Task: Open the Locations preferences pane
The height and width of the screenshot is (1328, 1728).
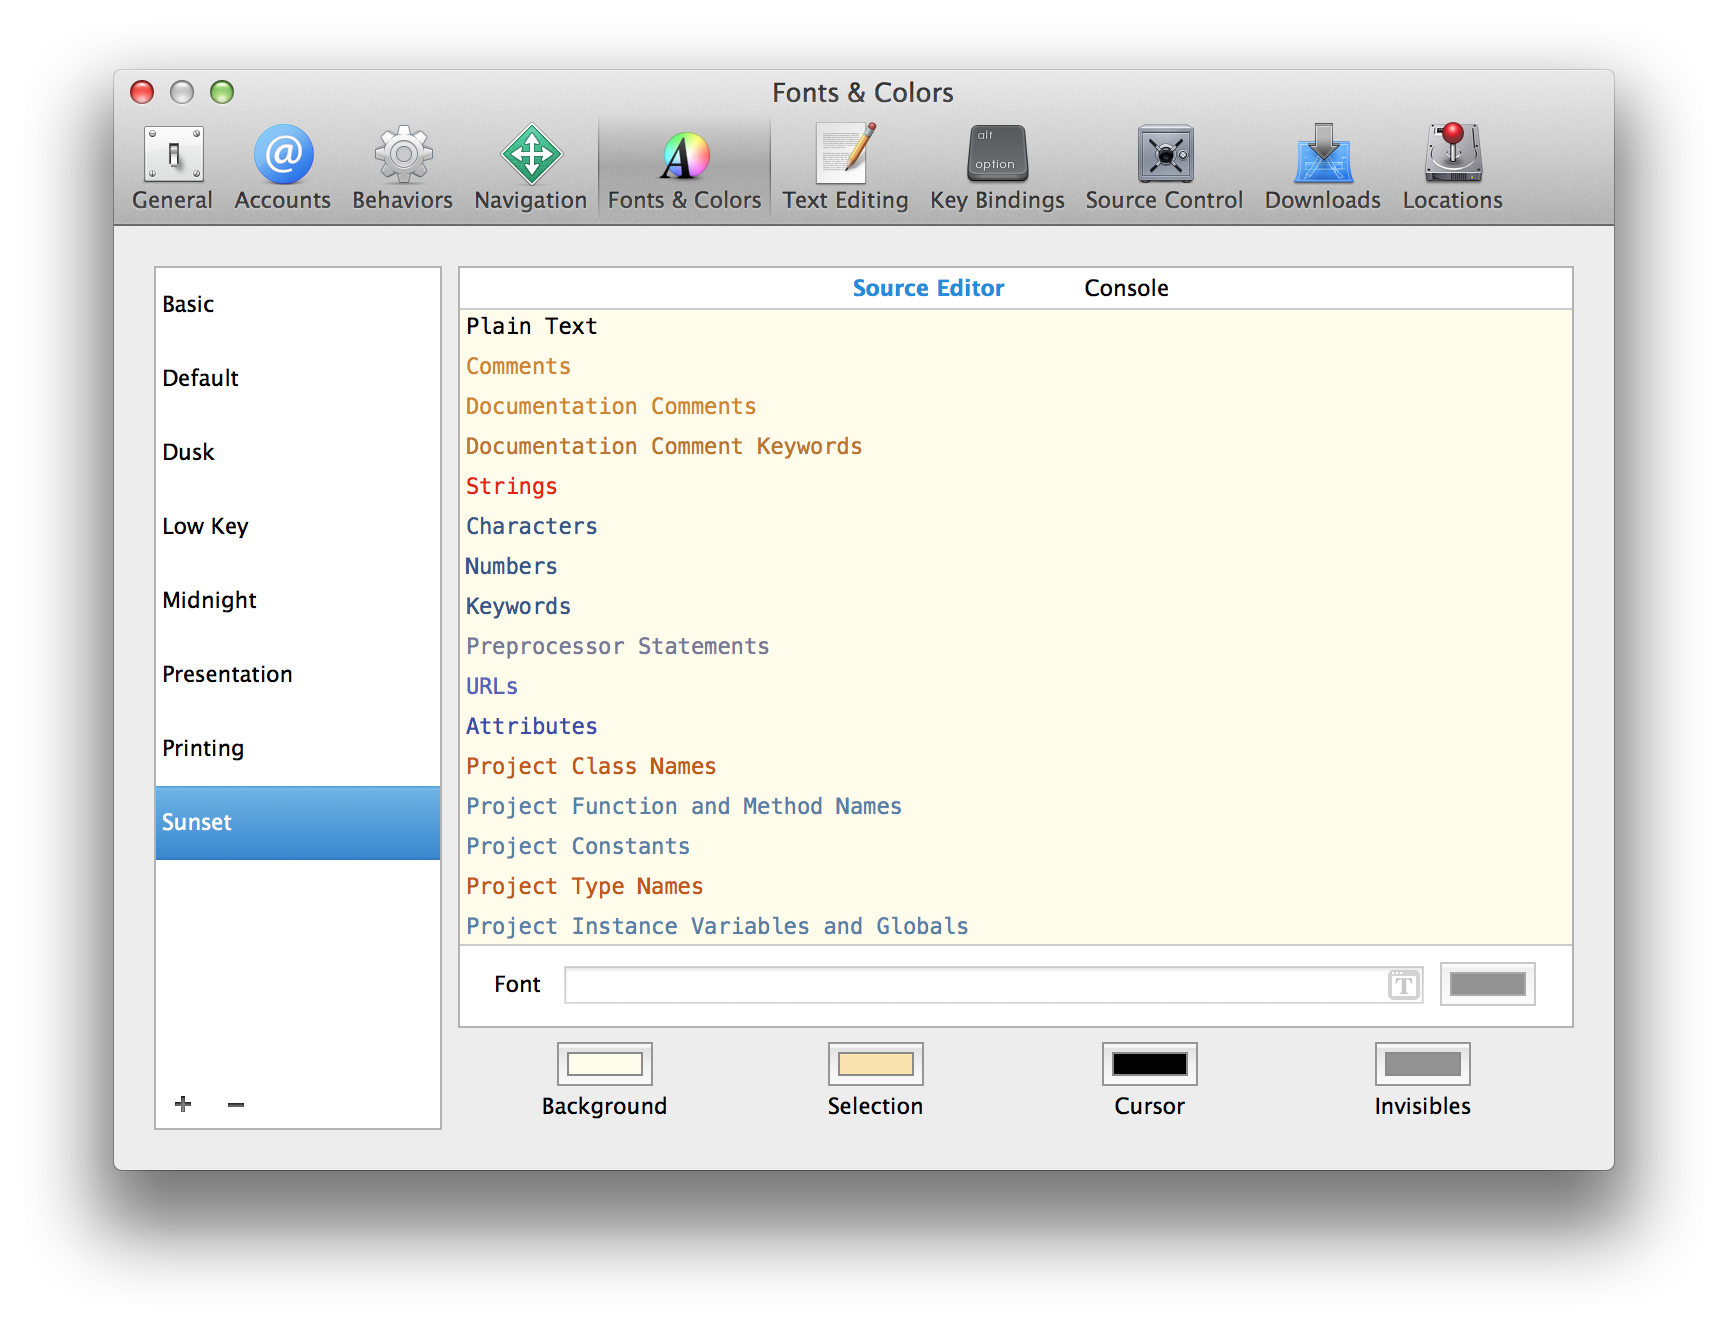Action: 1452,167
